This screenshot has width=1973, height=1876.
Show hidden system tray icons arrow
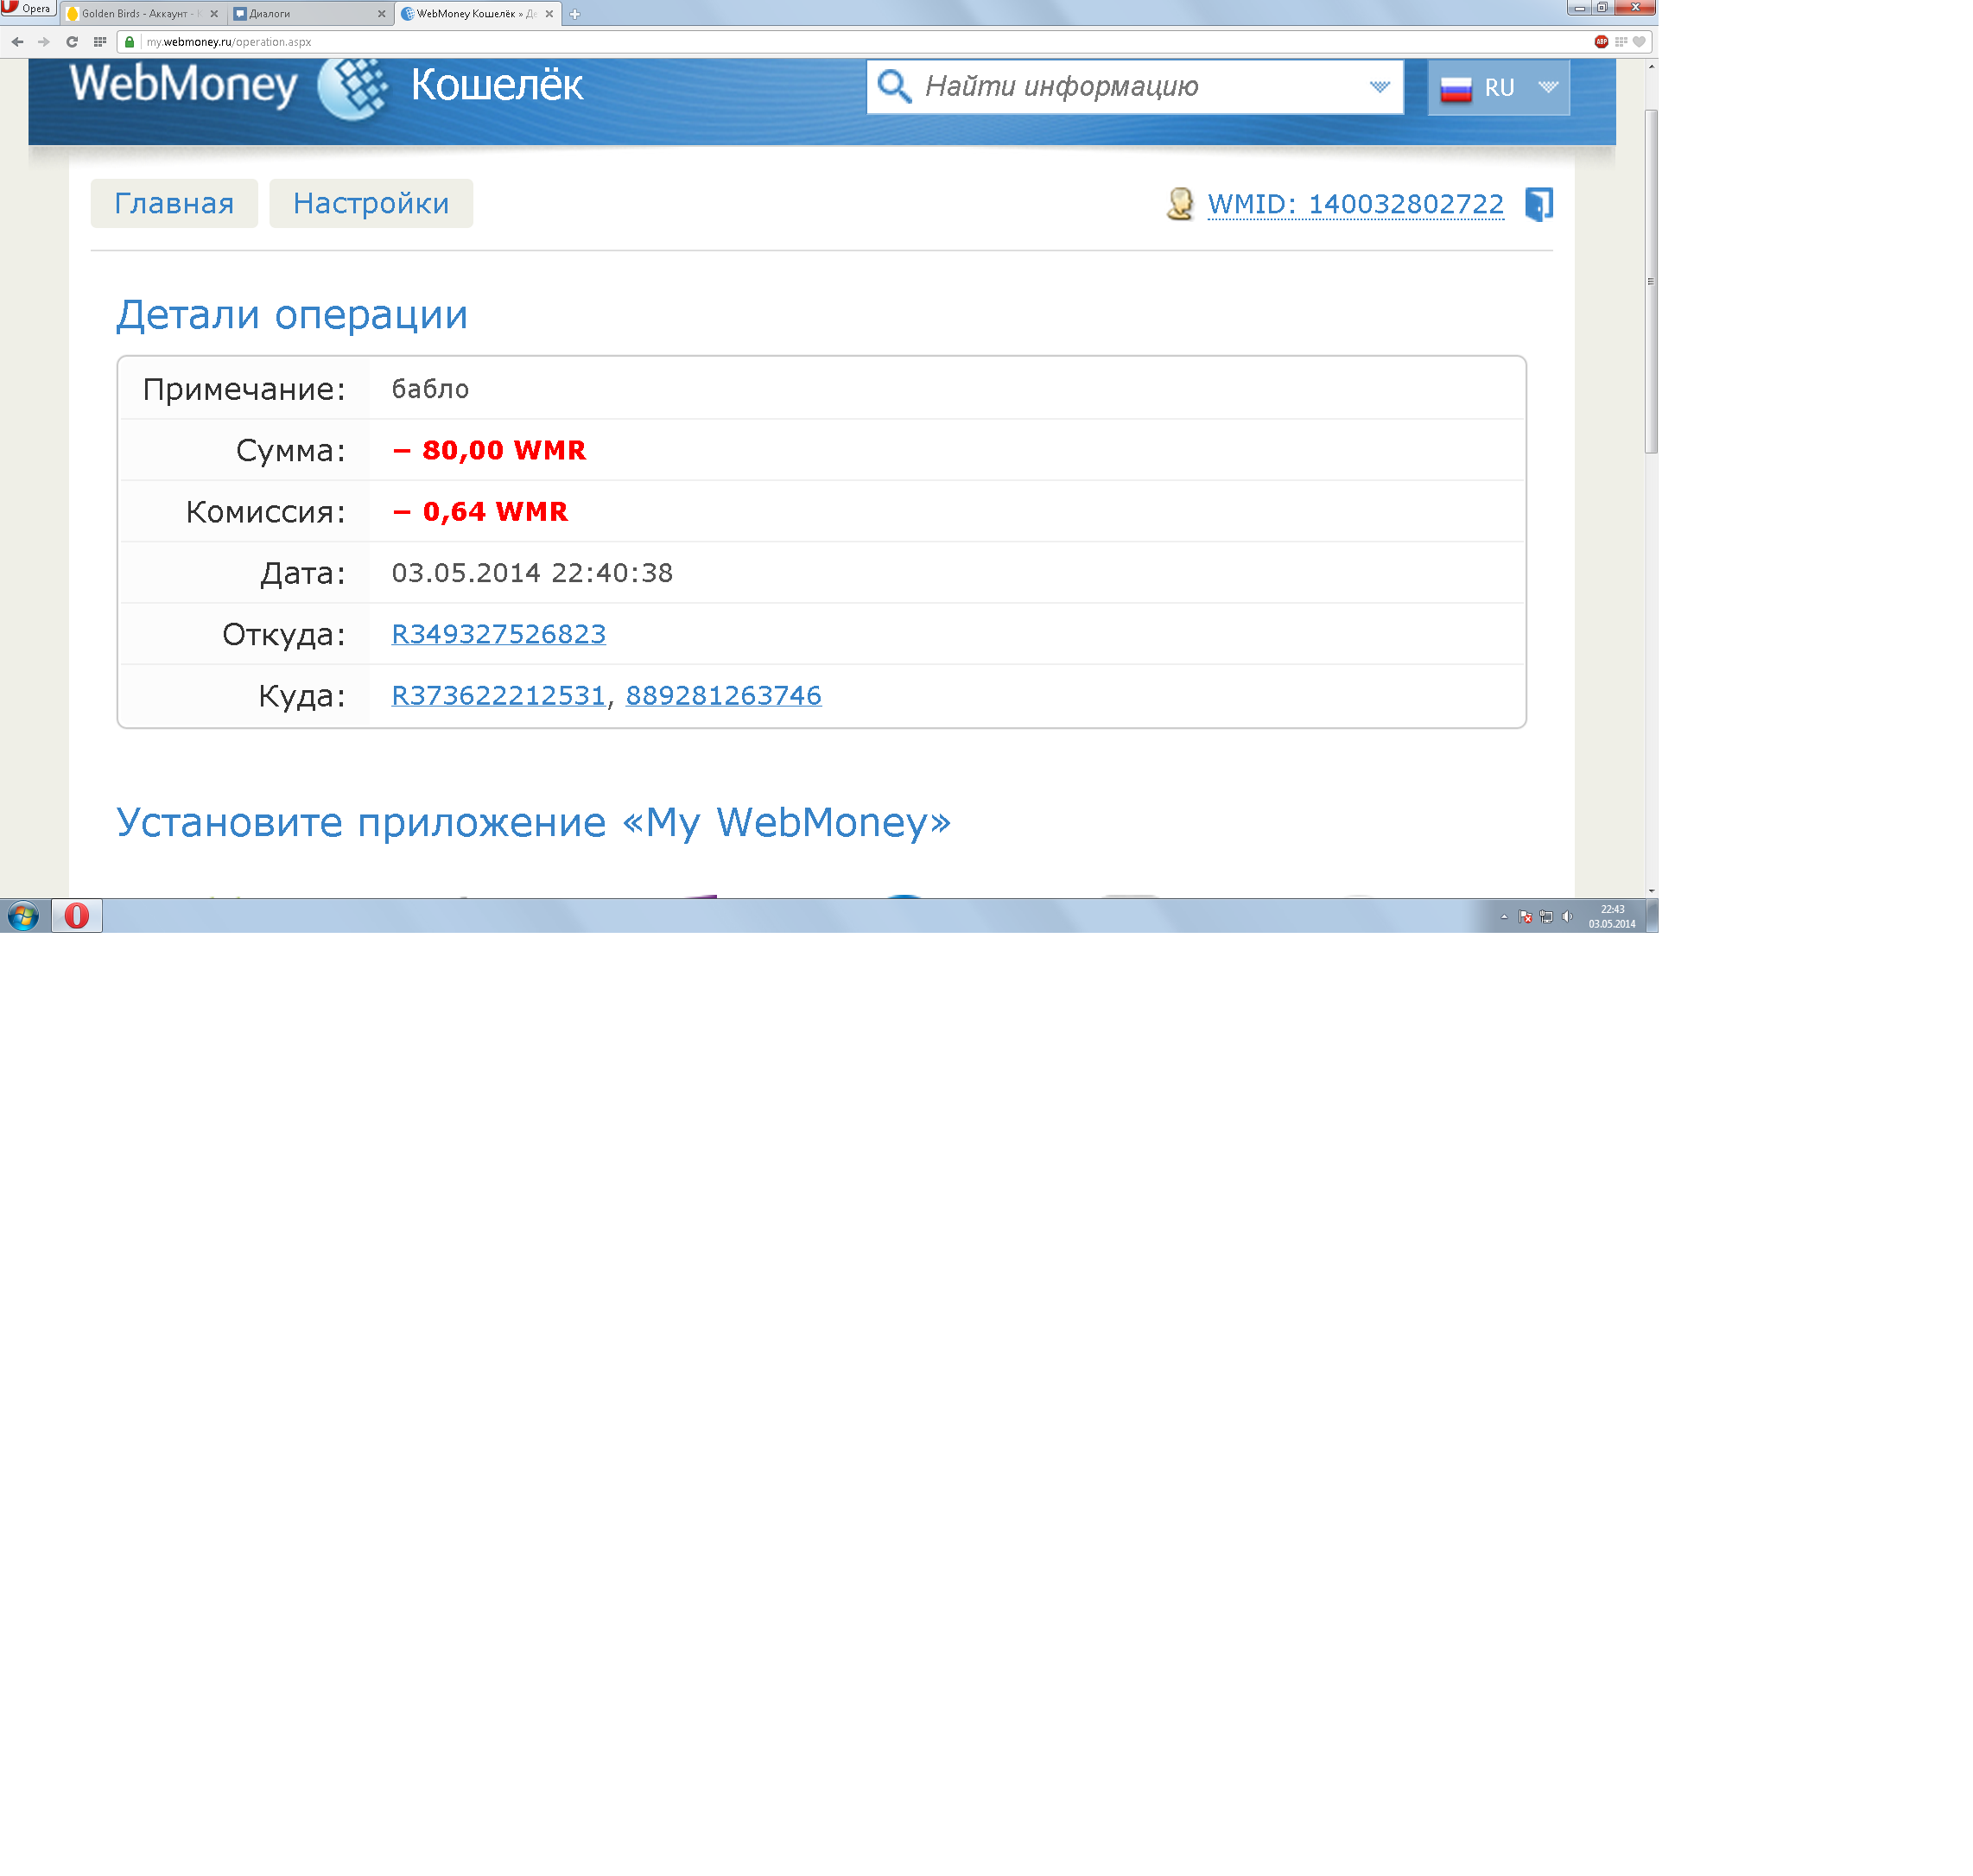pyautogui.click(x=1503, y=917)
